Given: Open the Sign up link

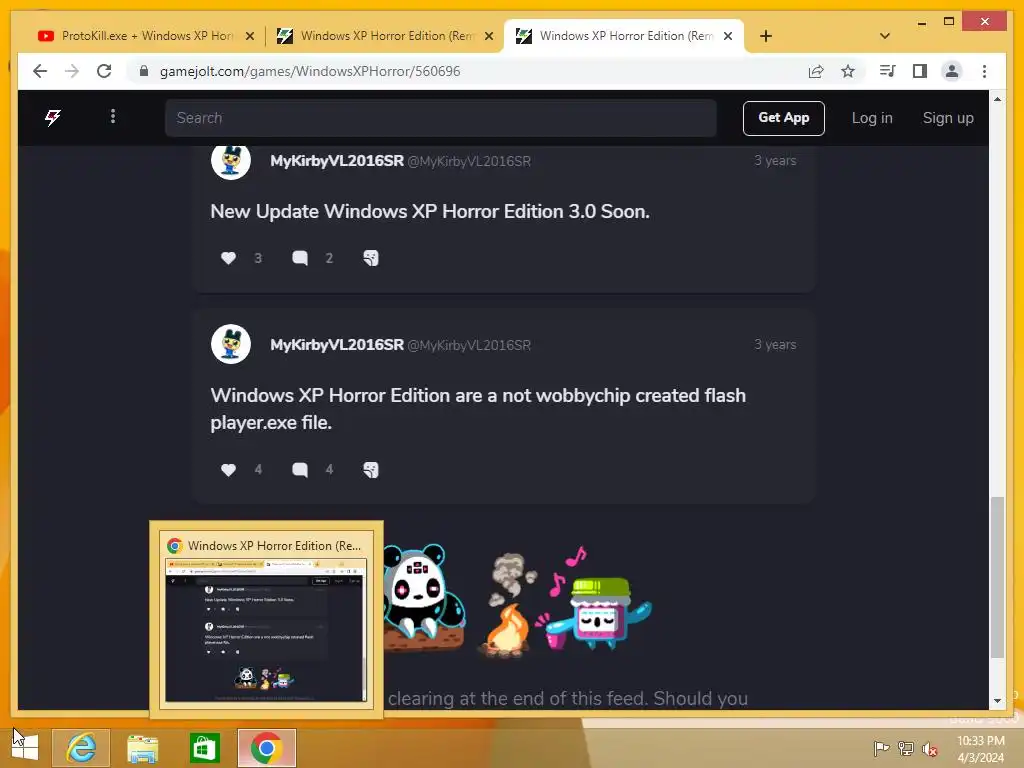Looking at the screenshot, I should point(948,118).
